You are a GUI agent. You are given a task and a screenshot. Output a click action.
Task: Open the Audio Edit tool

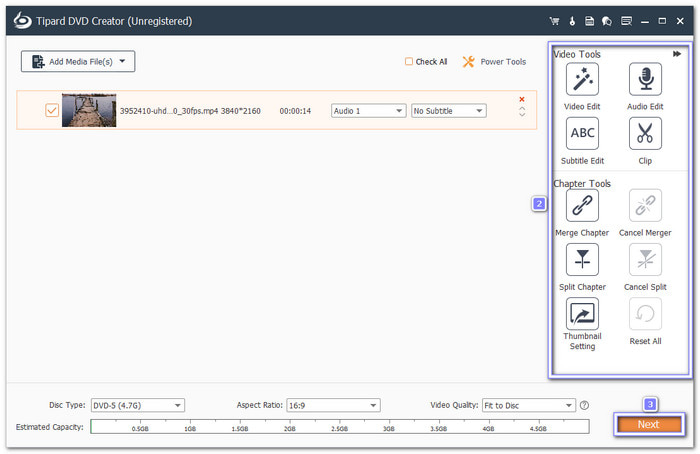[x=644, y=79]
